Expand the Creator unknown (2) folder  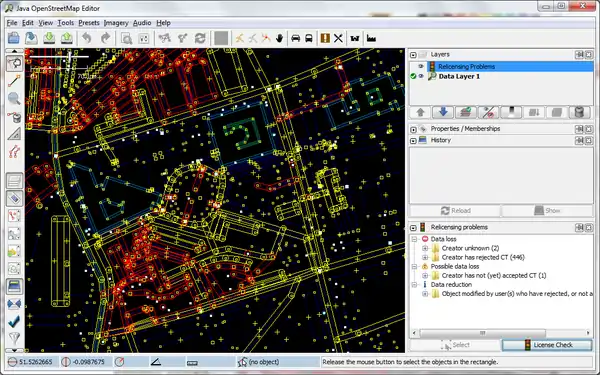point(425,248)
